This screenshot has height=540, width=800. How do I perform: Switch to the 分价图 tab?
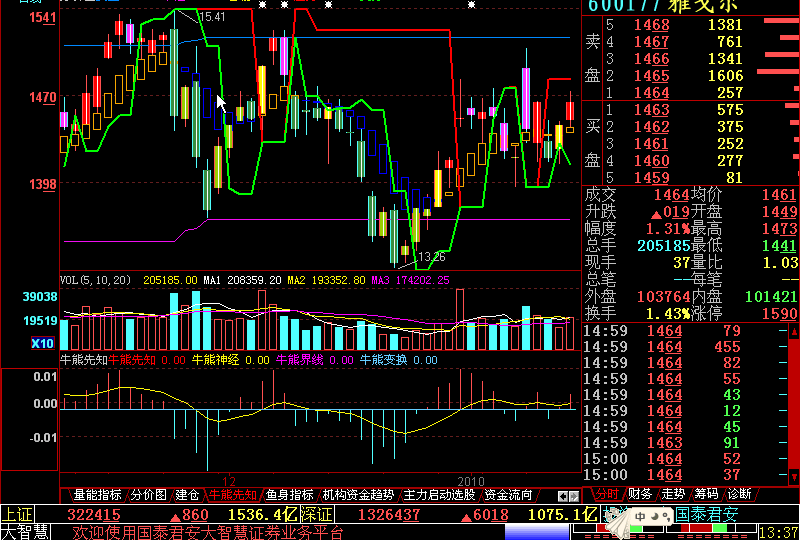148,495
